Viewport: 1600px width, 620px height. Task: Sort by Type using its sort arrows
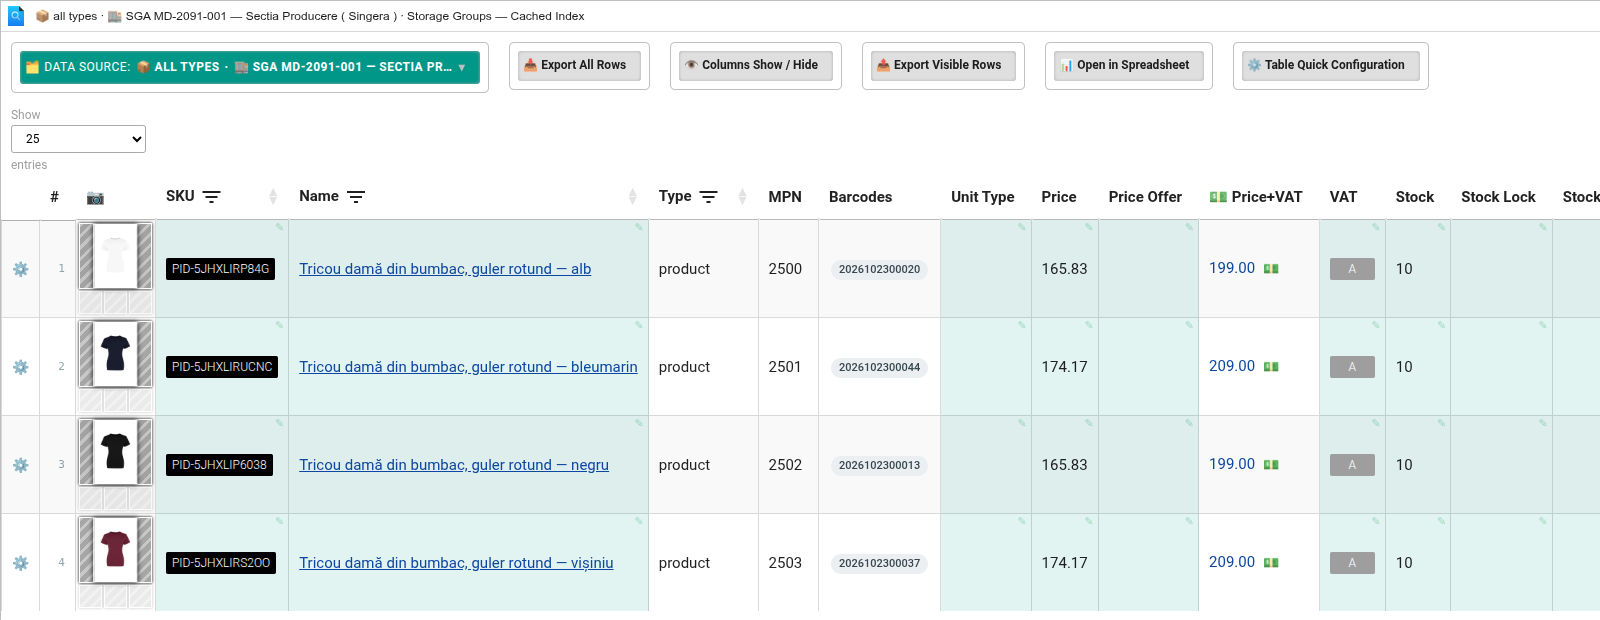pos(742,197)
